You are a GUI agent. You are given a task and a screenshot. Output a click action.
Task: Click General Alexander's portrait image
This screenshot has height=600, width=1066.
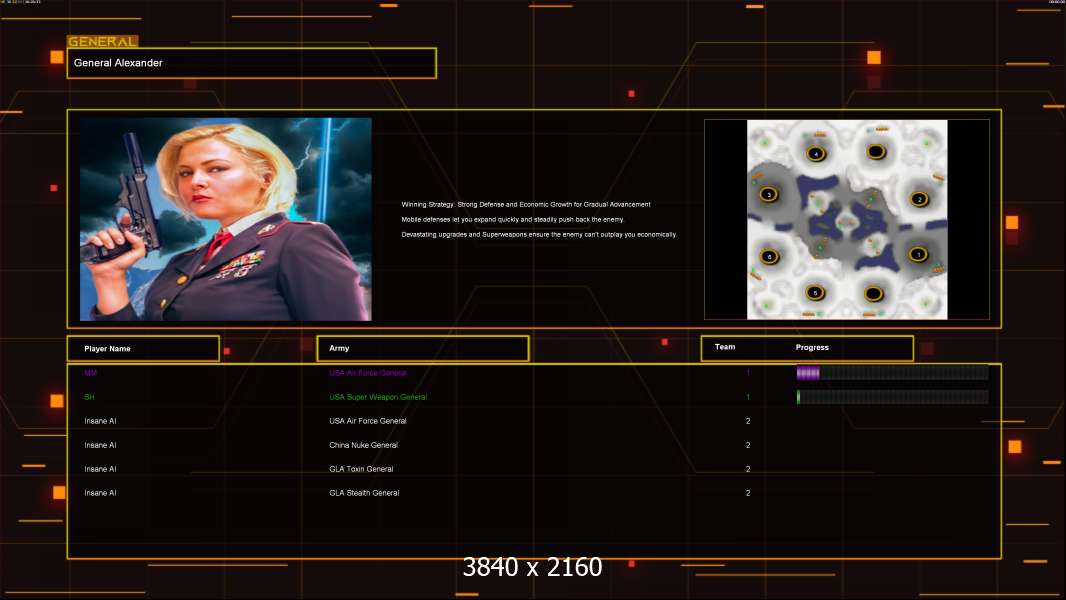tap(226, 219)
